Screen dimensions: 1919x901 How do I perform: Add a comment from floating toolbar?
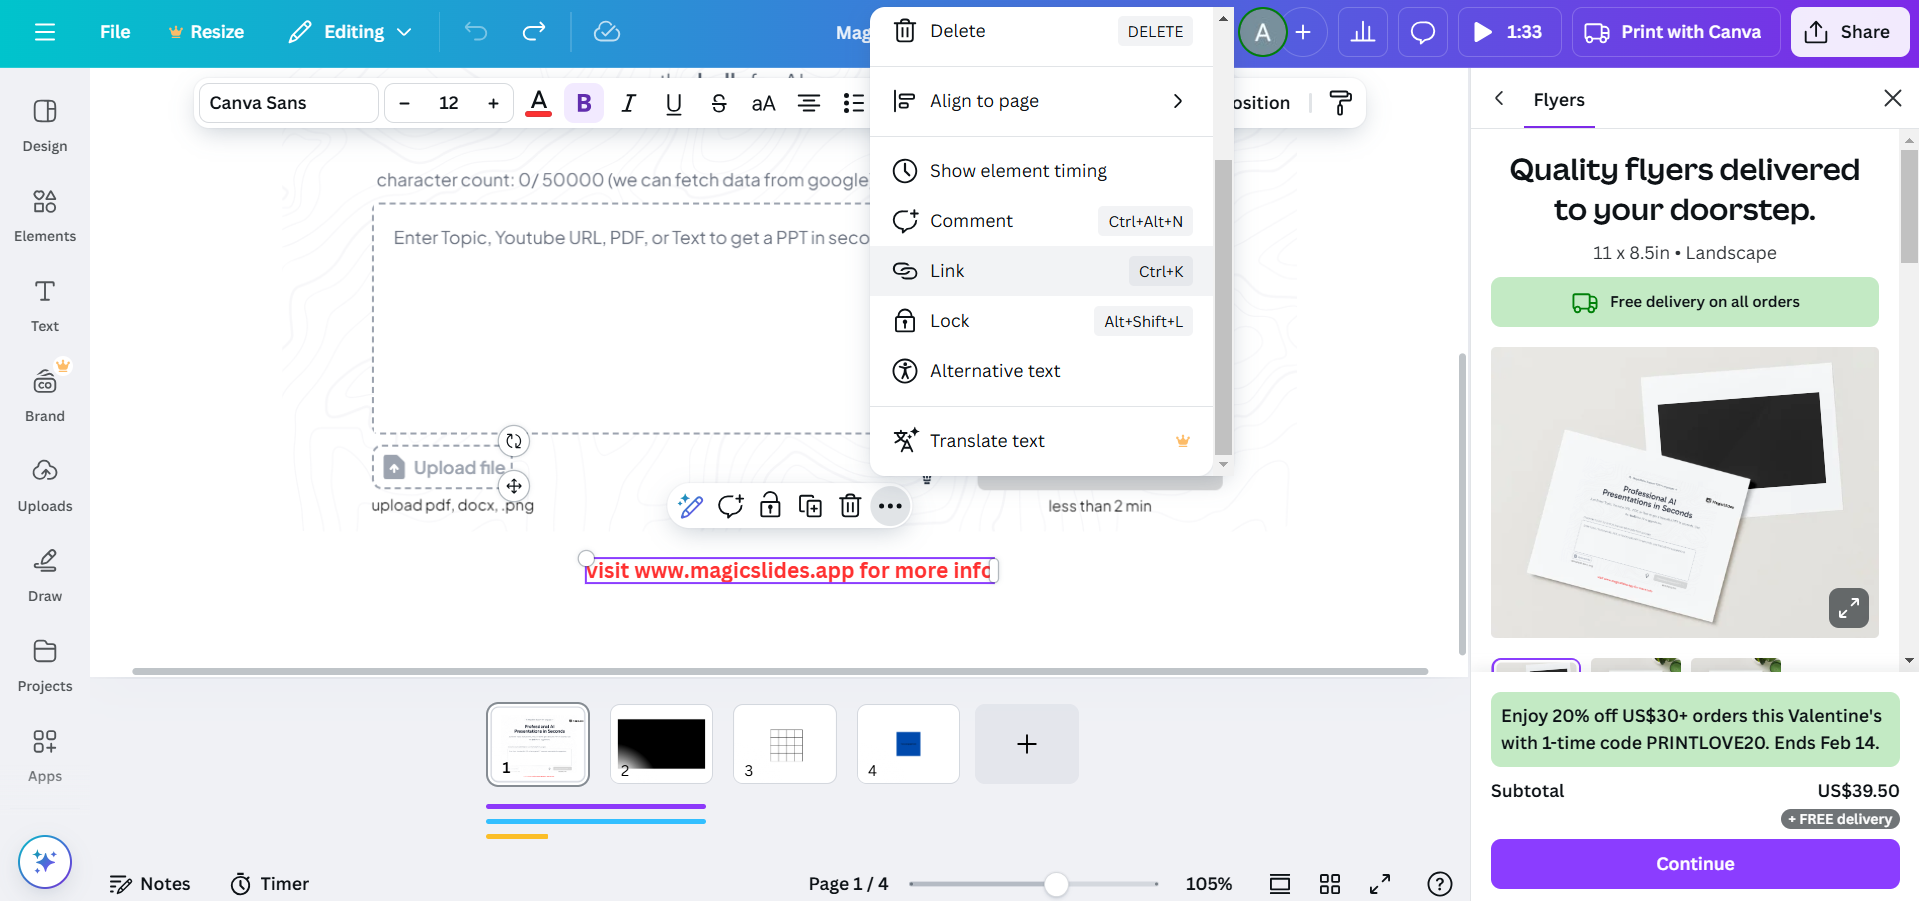point(730,506)
